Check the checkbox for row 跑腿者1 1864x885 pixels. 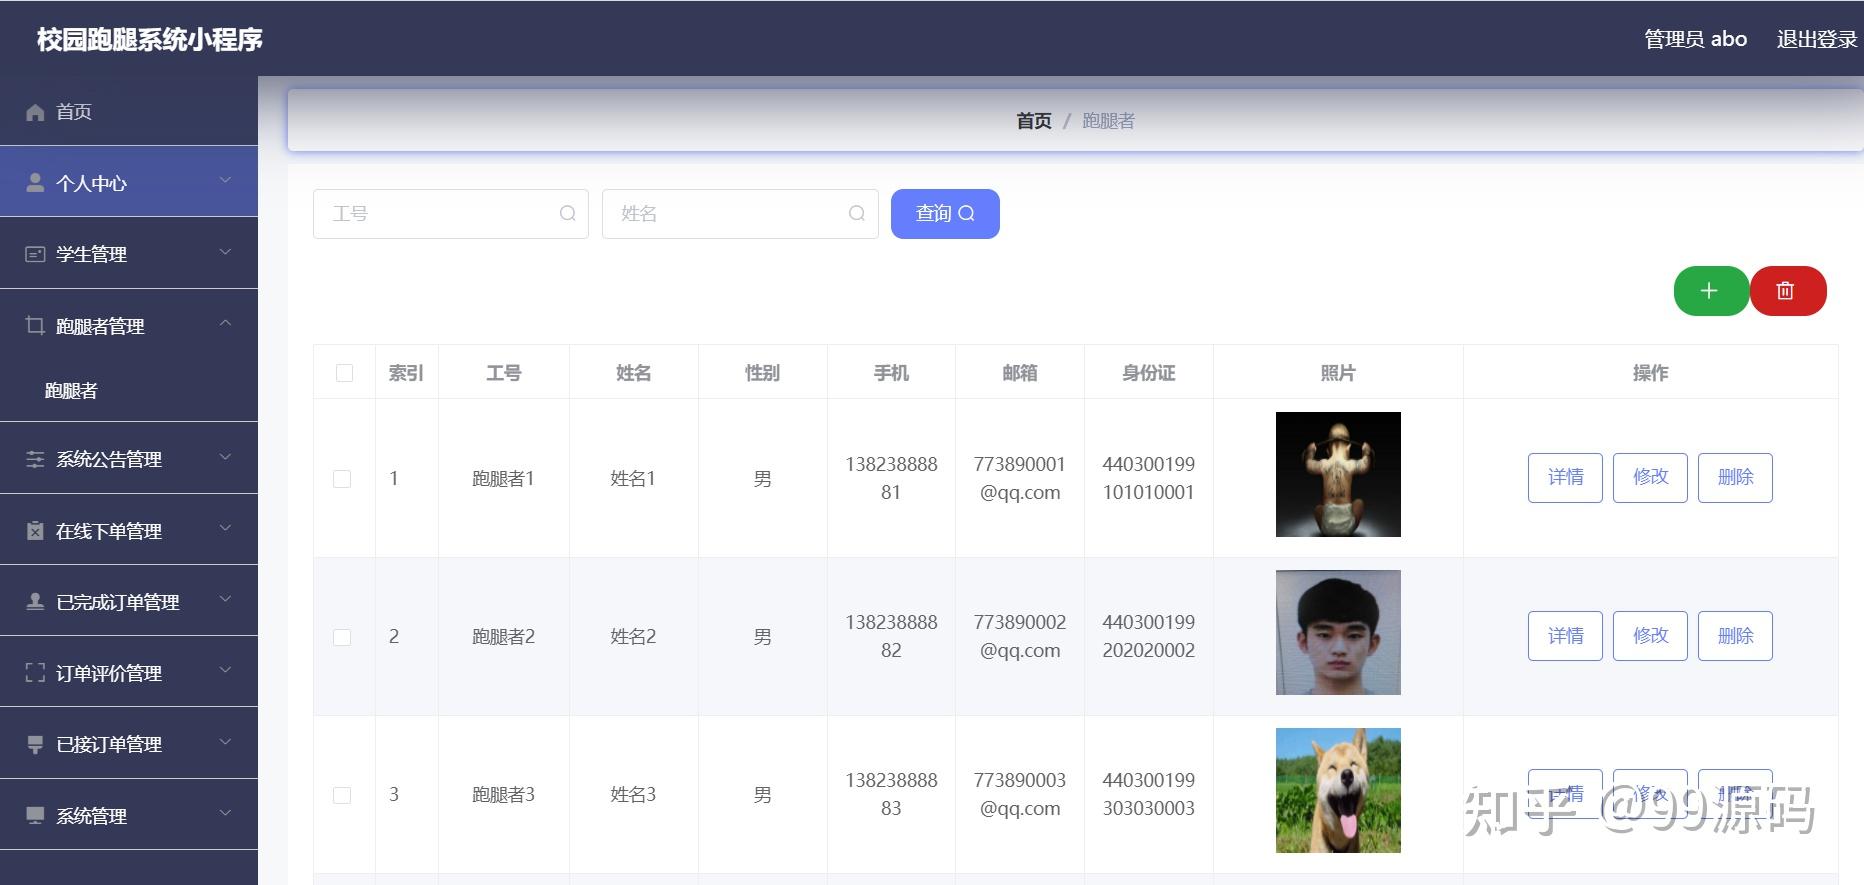pos(342,479)
